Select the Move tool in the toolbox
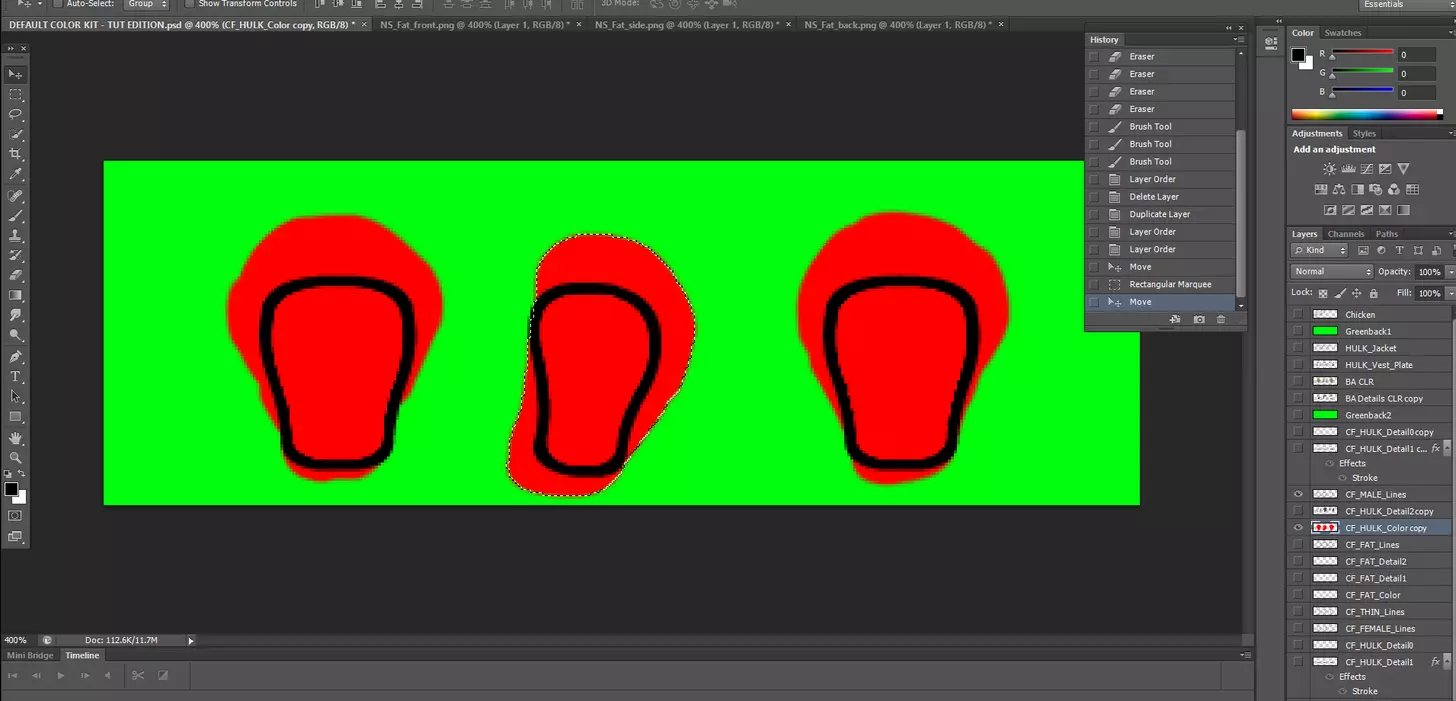The height and width of the screenshot is (701, 1456). point(15,74)
